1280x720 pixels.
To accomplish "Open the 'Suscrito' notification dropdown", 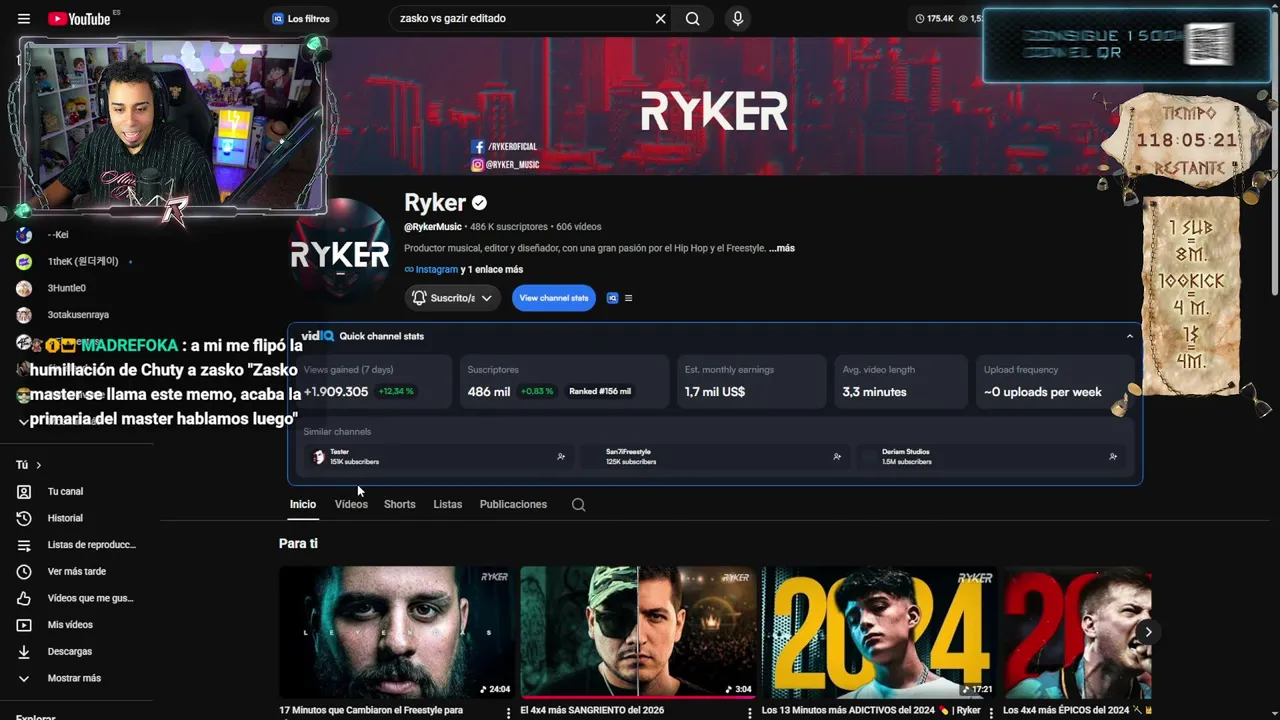I will tap(453, 298).
